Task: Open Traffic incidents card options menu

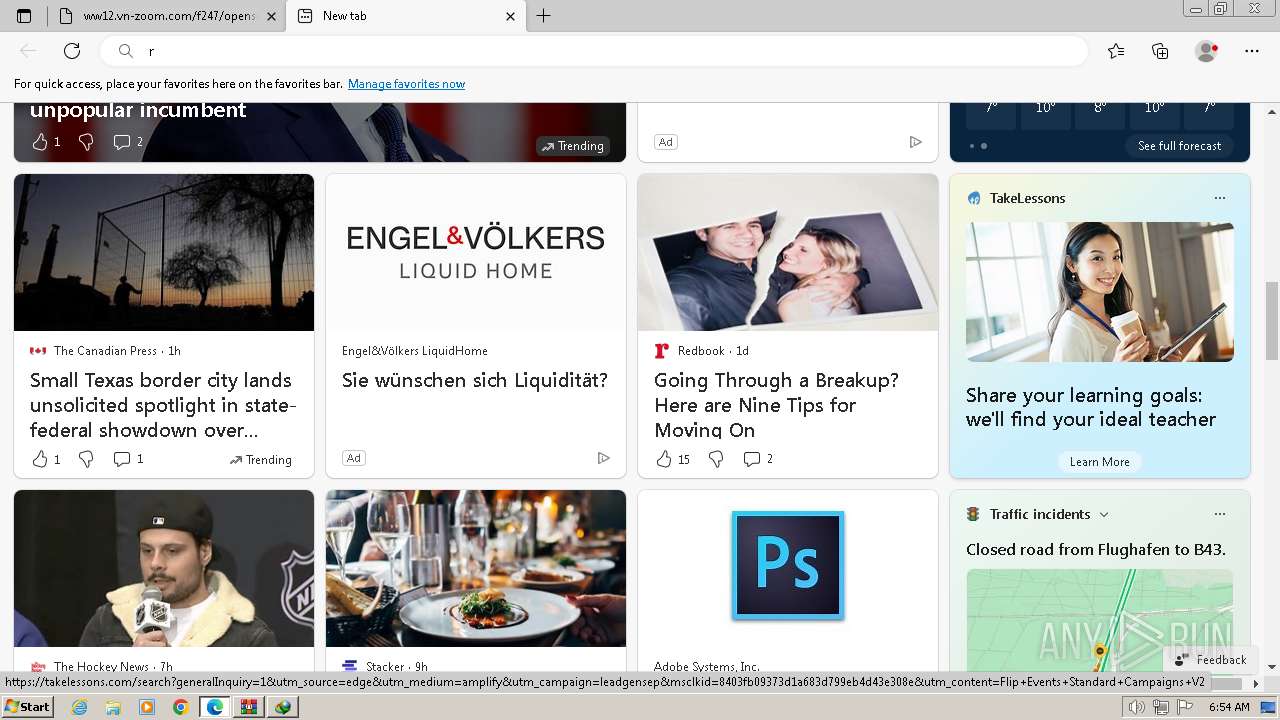Action: (1220, 514)
